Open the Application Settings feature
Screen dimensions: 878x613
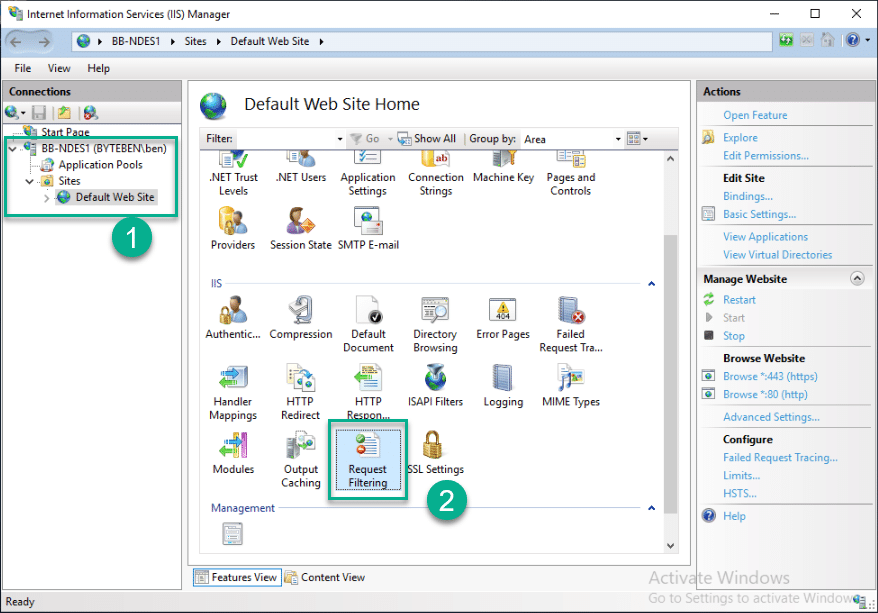(368, 174)
